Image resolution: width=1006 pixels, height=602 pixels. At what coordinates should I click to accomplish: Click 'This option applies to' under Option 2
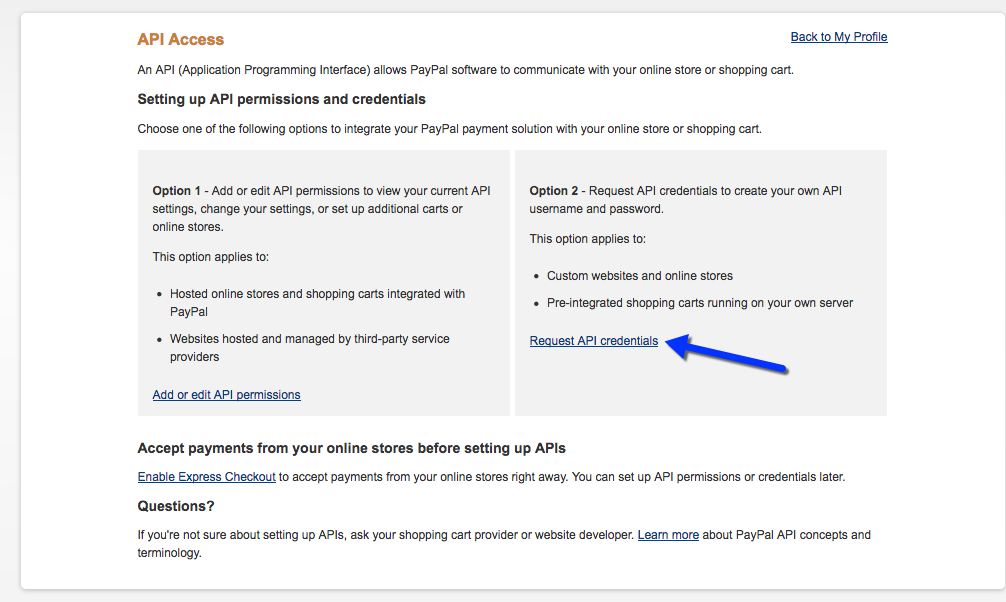[588, 239]
